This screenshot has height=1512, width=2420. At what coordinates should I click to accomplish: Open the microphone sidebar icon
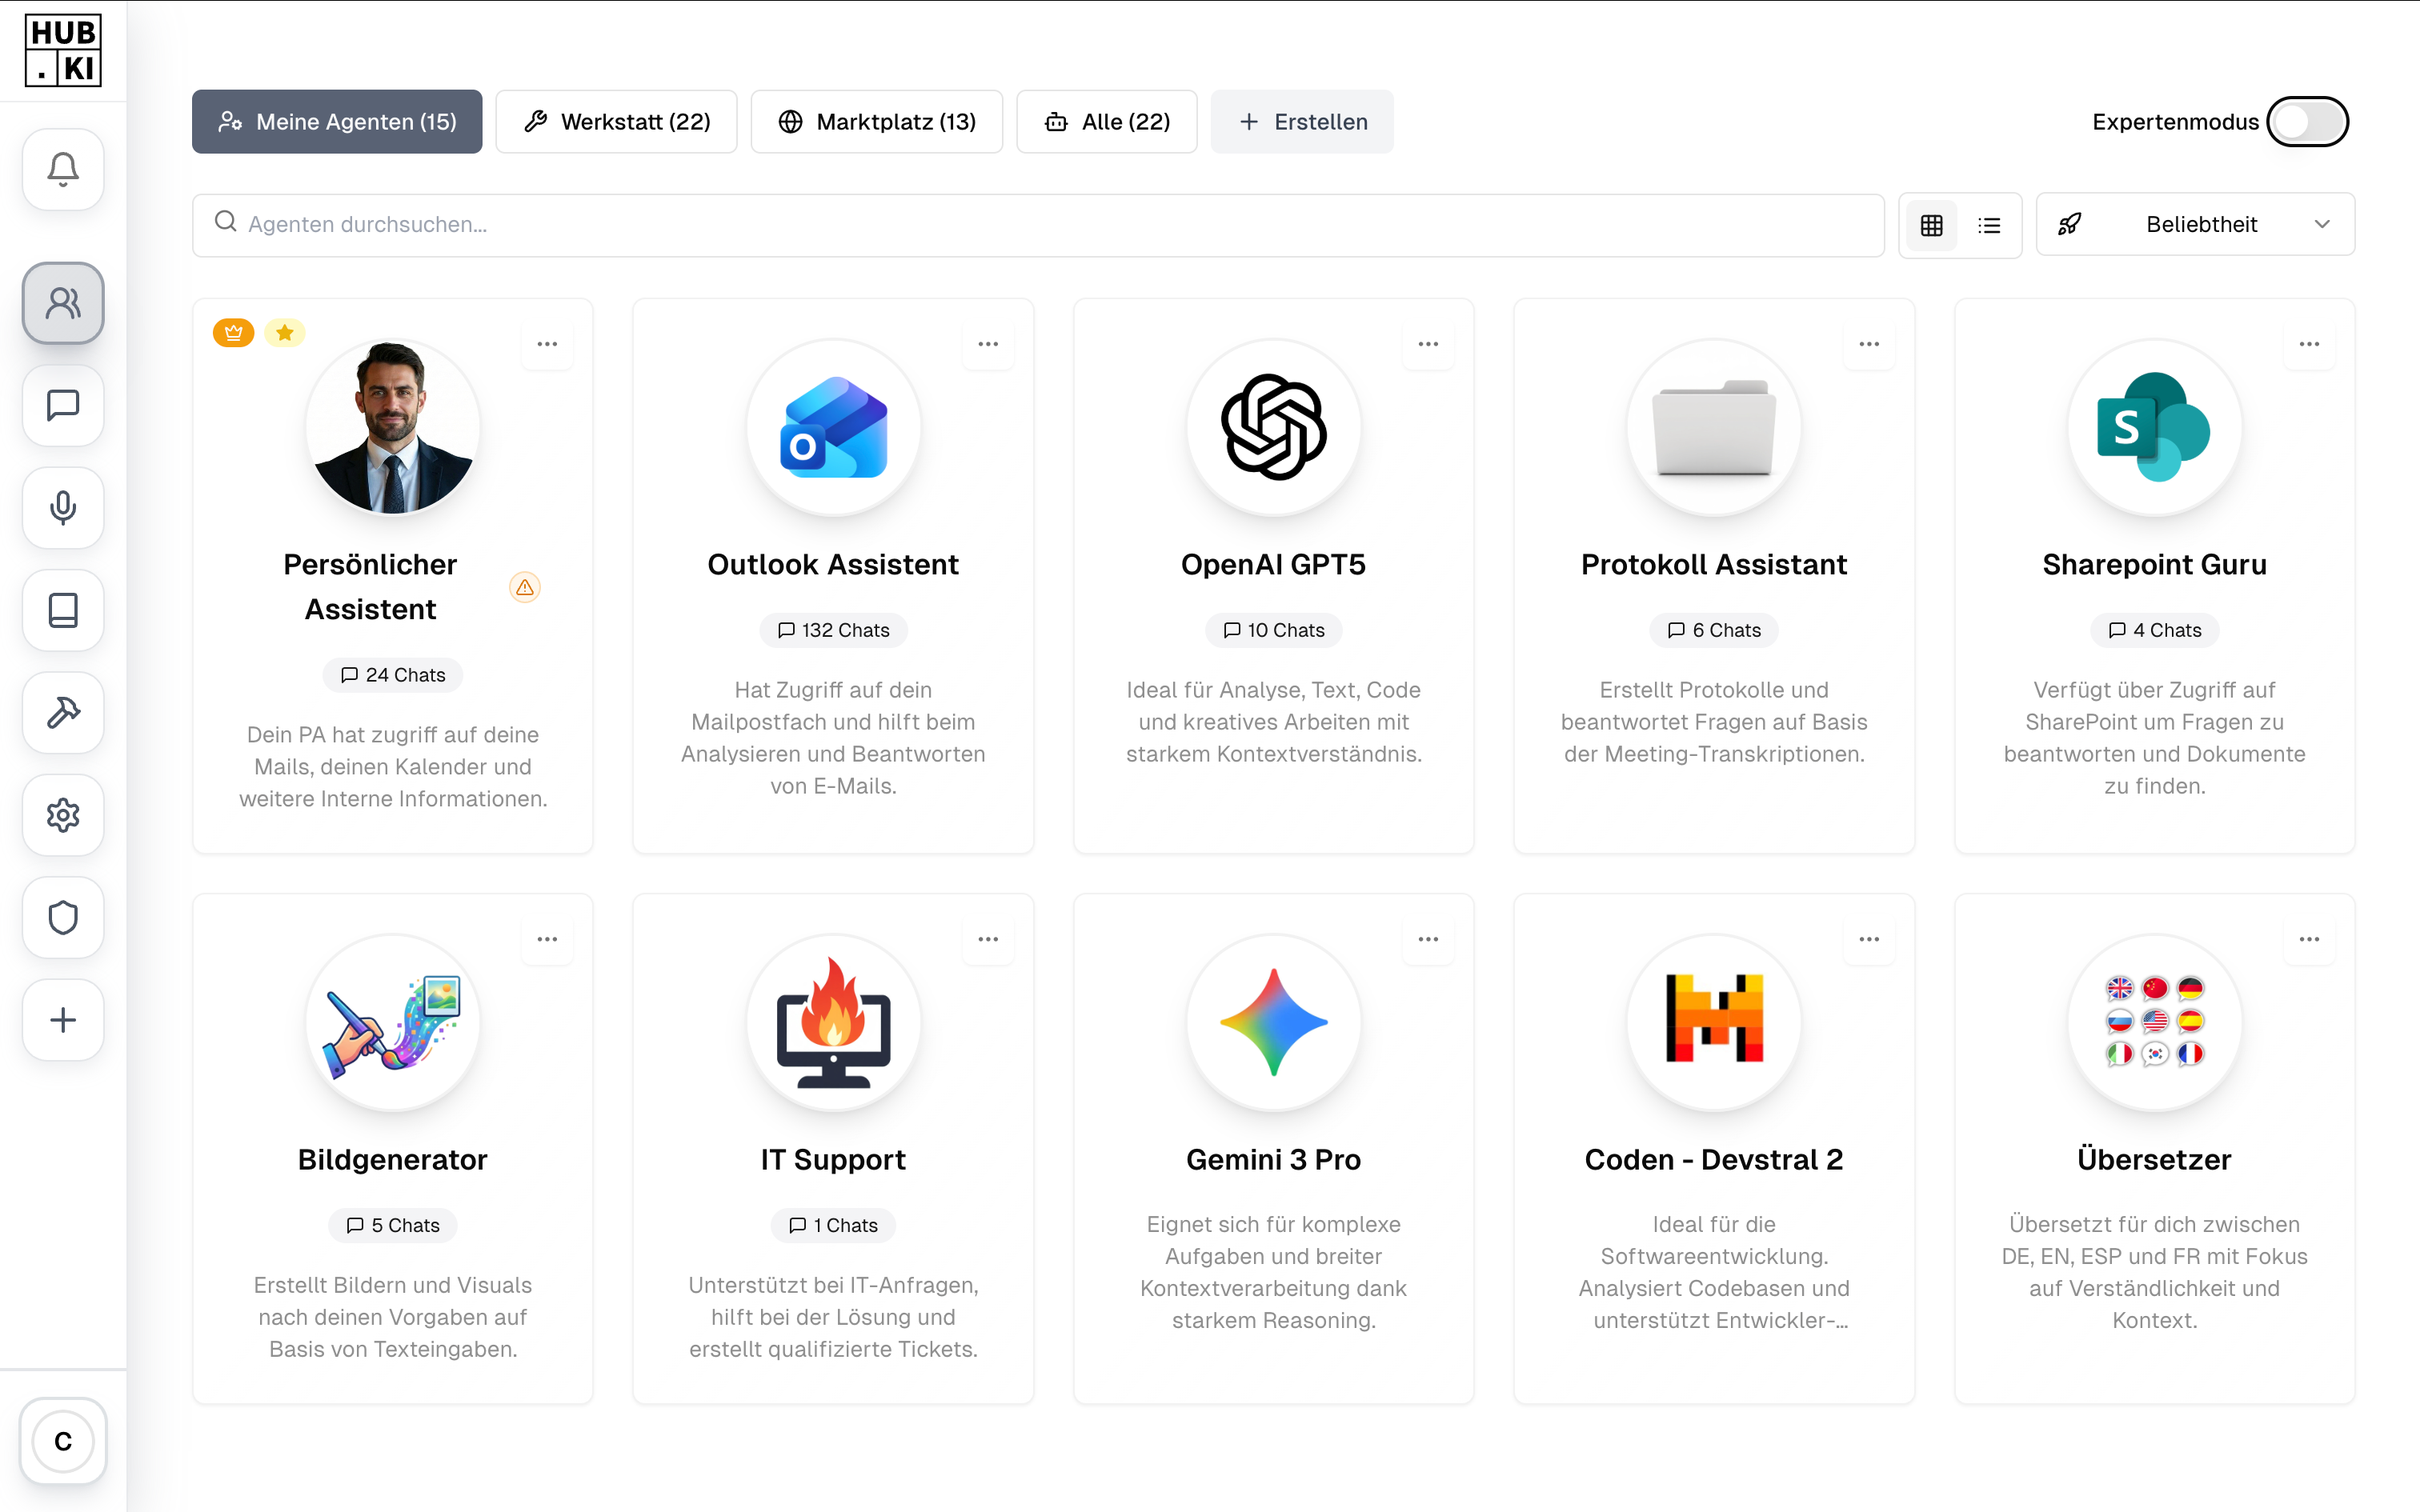tap(63, 508)
